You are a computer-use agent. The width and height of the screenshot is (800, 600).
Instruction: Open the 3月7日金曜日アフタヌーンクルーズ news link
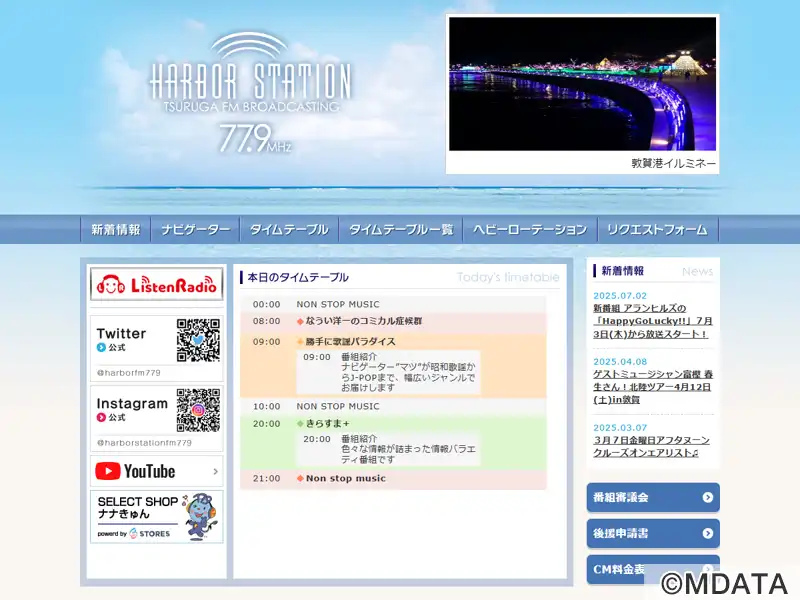pyautogui.click(x=652, y=446)
